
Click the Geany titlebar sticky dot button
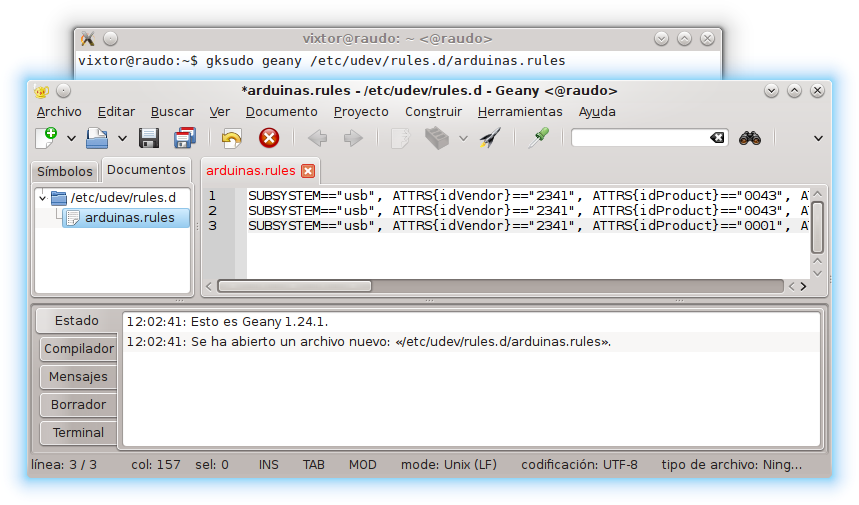pos(64,91)
